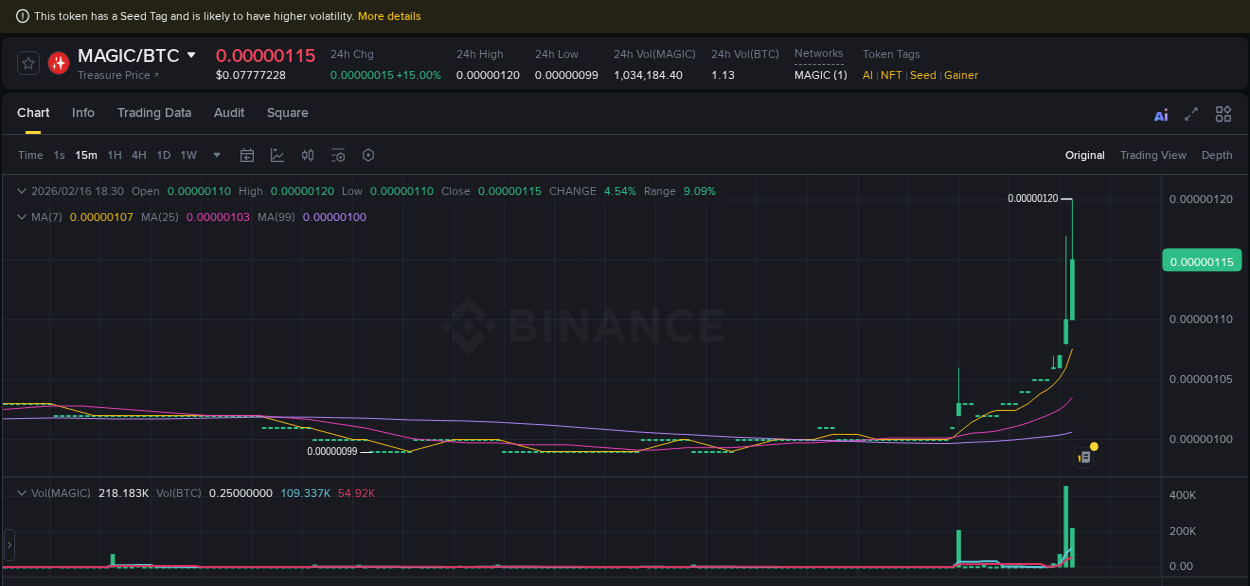
Task: Open the Audit tab
Action: pyautogui.click(x=228, y=113)
